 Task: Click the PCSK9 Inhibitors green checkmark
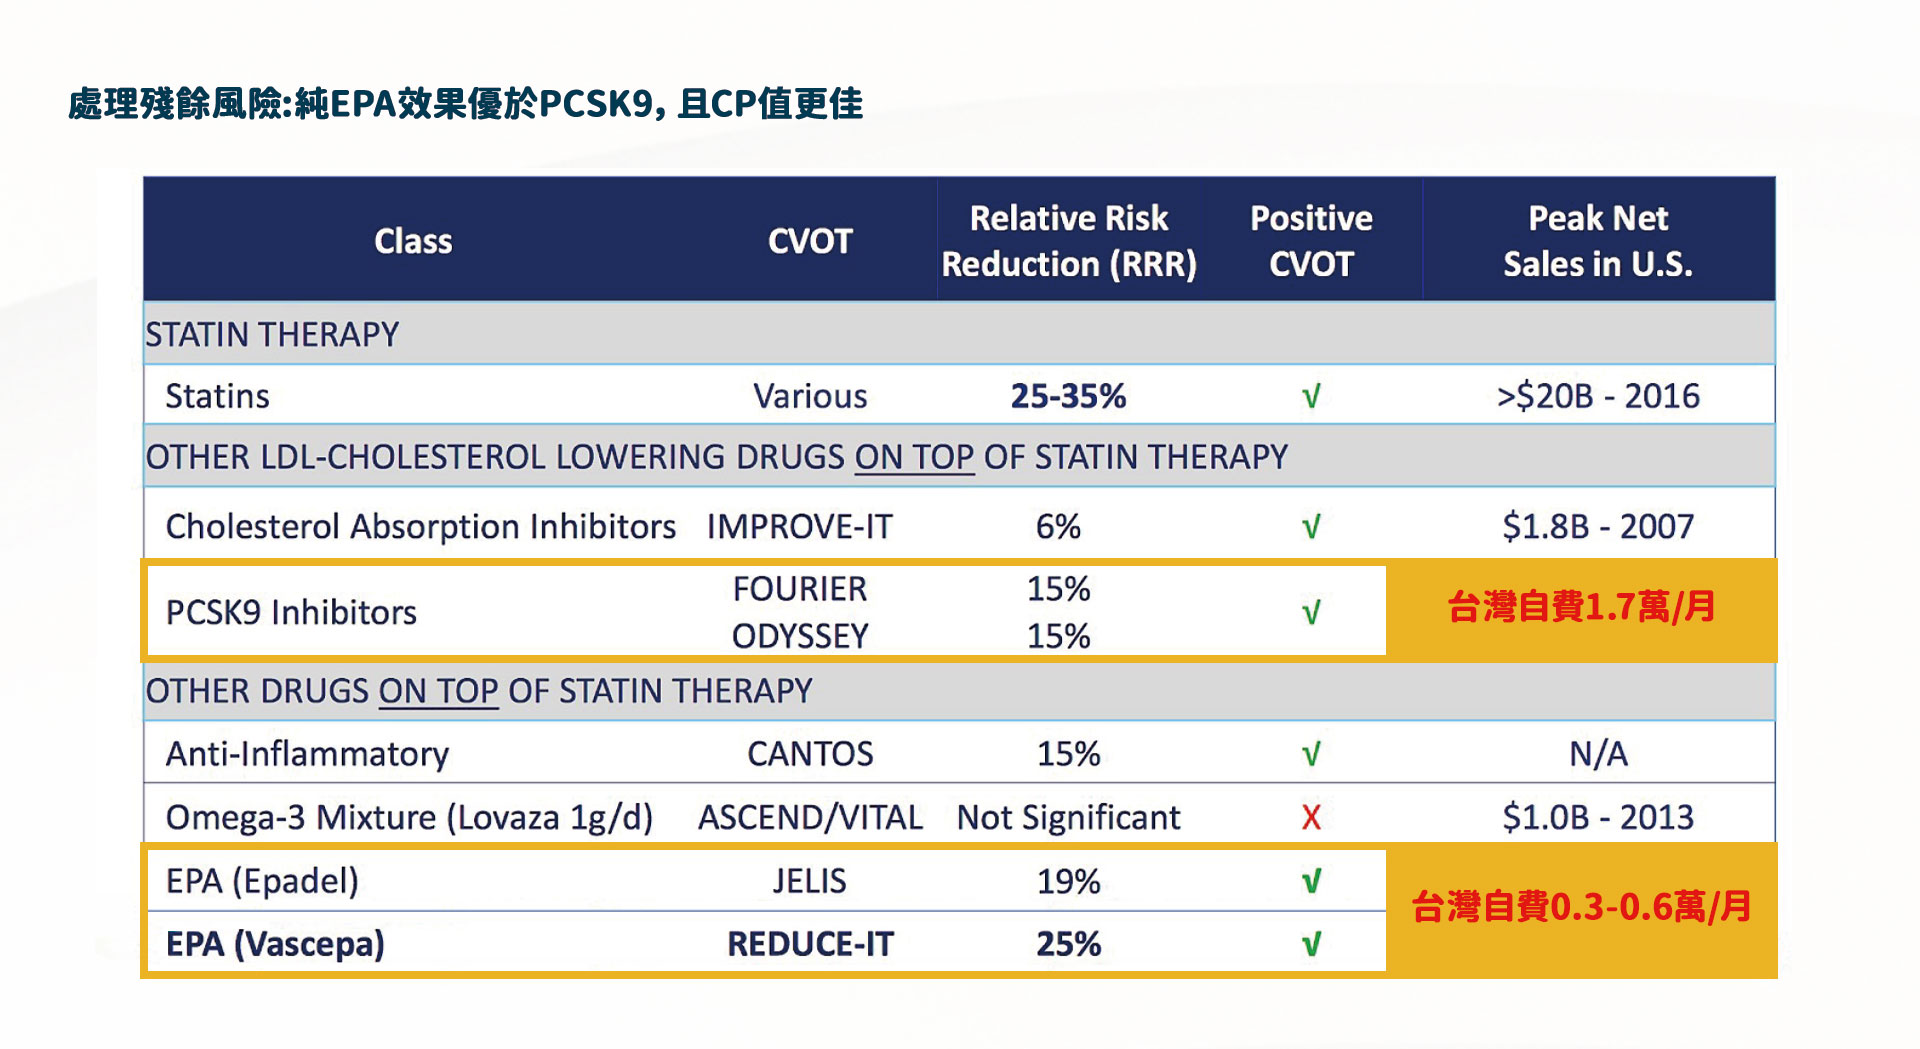coord(1311,612)
